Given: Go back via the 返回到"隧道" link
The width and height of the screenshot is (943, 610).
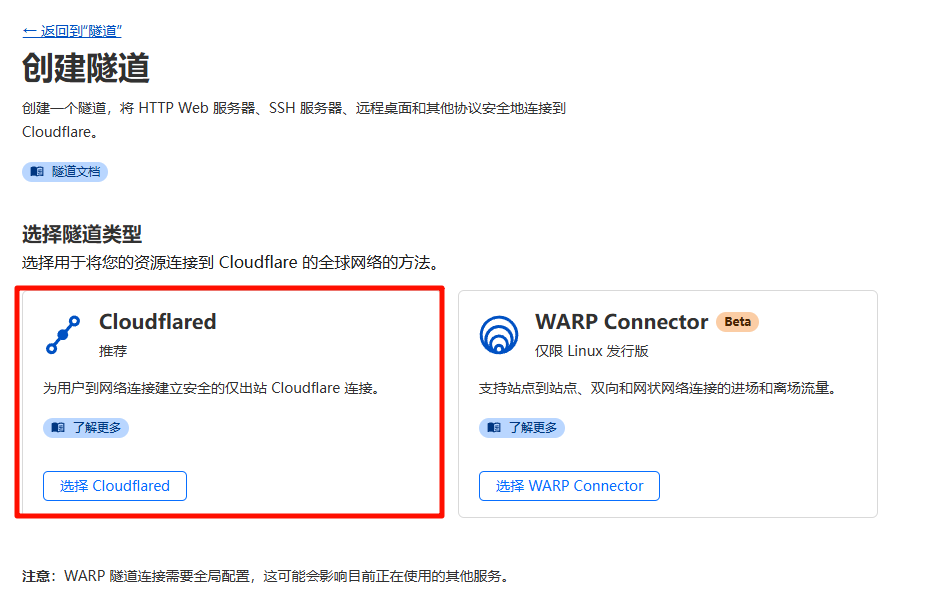Looking at the screenshot, I should (72, 31).
